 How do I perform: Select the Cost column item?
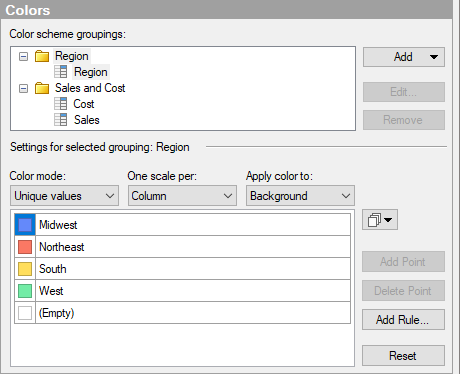point(84,104)
